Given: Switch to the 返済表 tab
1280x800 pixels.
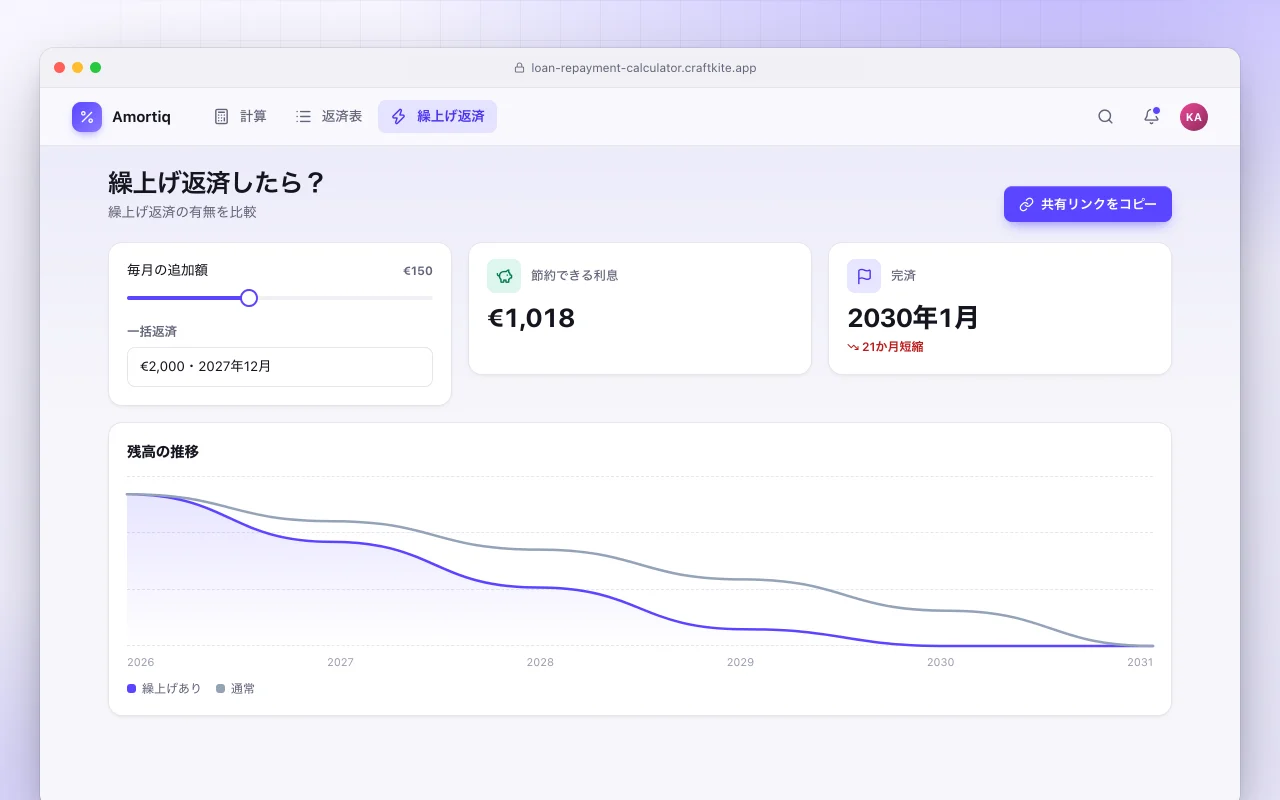Looking at the screenshot, I should [x=328, y=117].
